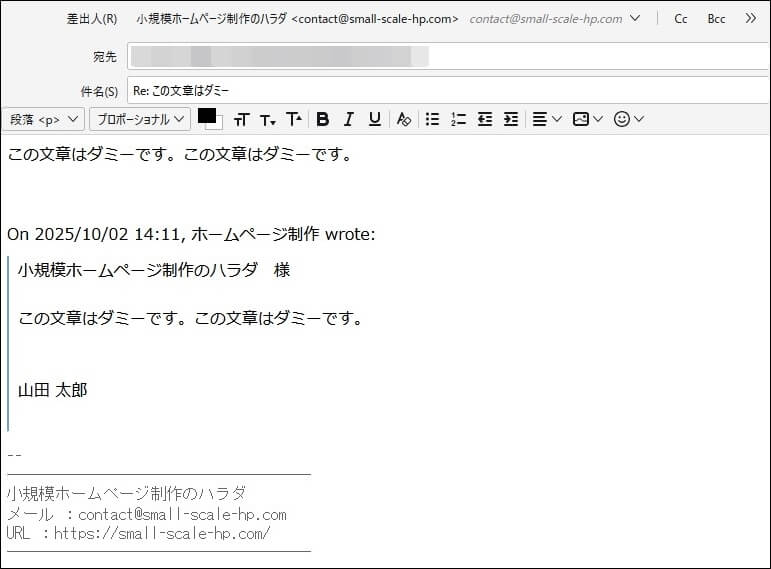Insert a numbered list
The height and width of the screenshot is (569, 771).
pos(458,119)
